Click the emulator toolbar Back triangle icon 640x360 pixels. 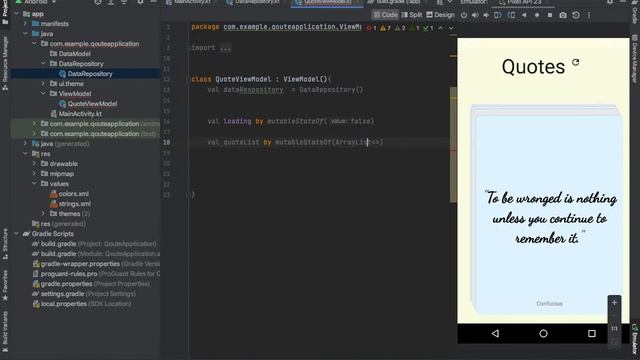tap(524, 15)
